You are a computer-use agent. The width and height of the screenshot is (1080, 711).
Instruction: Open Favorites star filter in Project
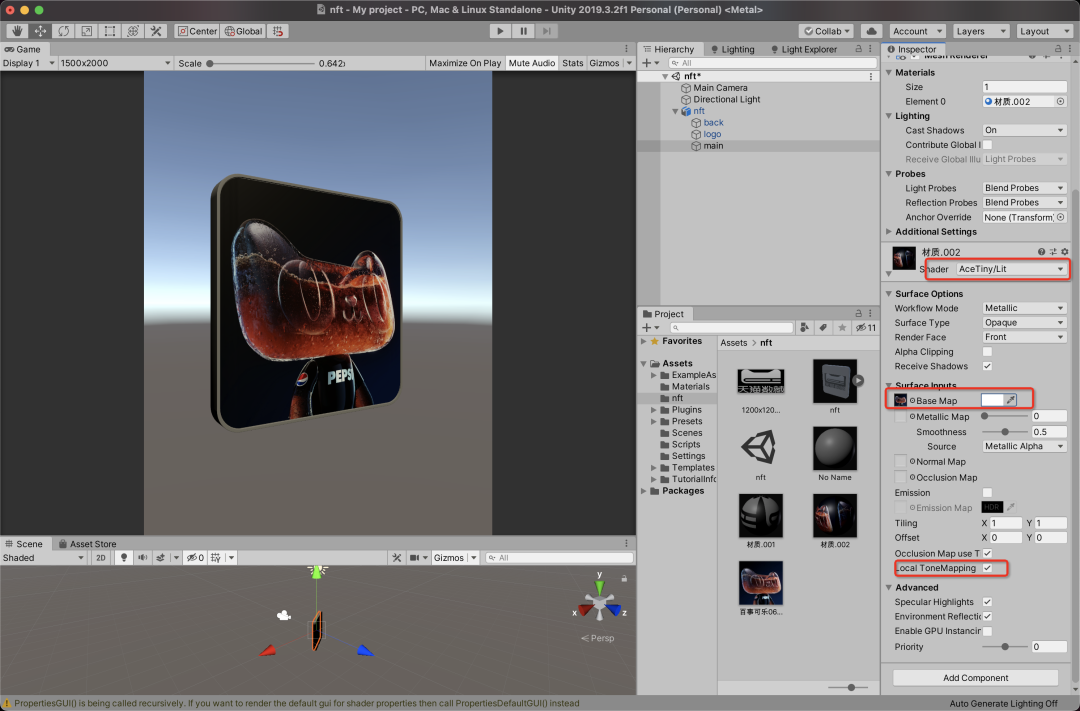coord(842,327)
